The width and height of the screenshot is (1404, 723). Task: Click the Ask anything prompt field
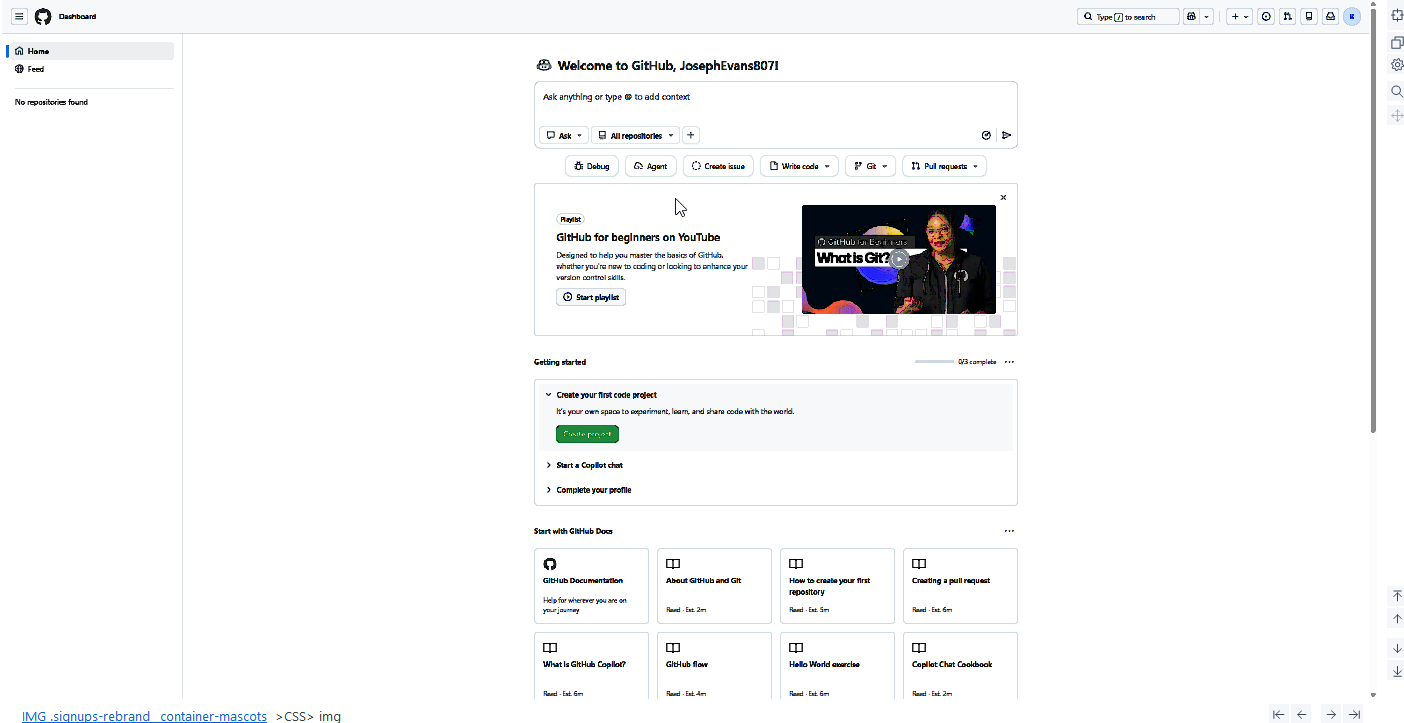pyautogui.click(x=775, y=97)
